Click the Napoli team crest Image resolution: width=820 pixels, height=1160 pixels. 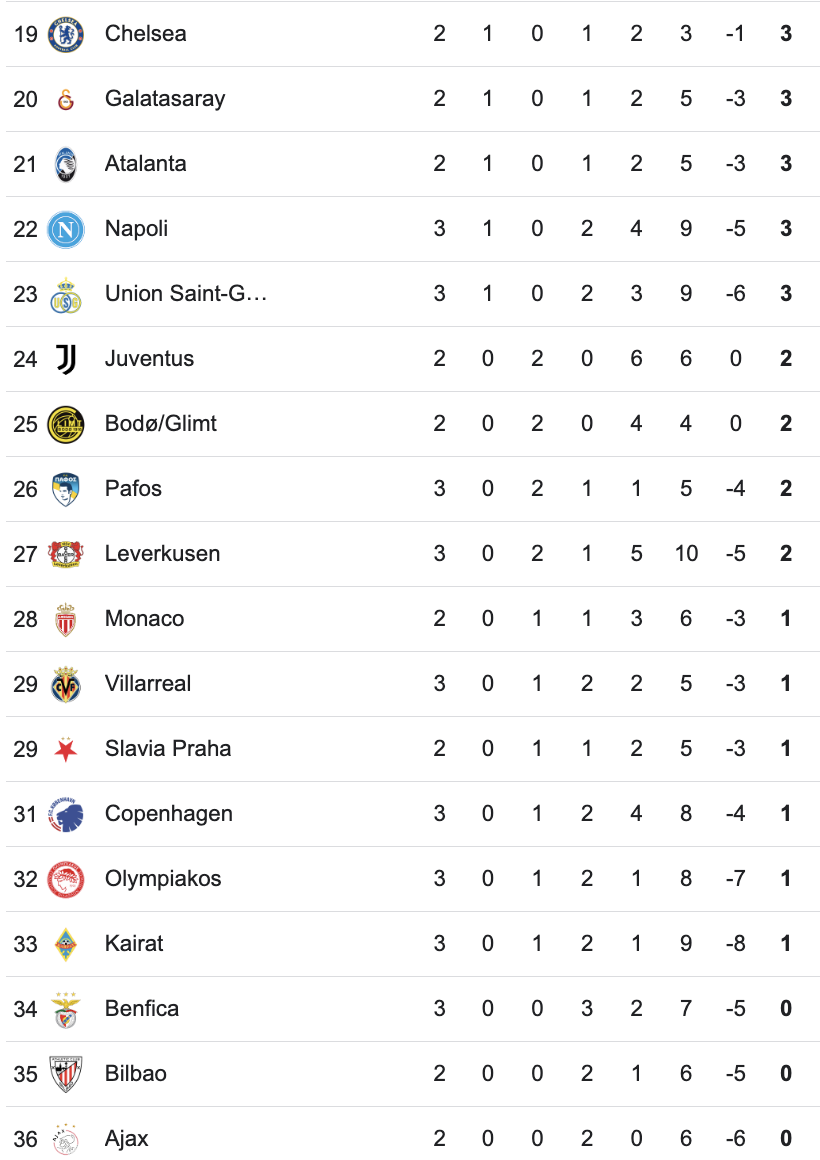66,229
